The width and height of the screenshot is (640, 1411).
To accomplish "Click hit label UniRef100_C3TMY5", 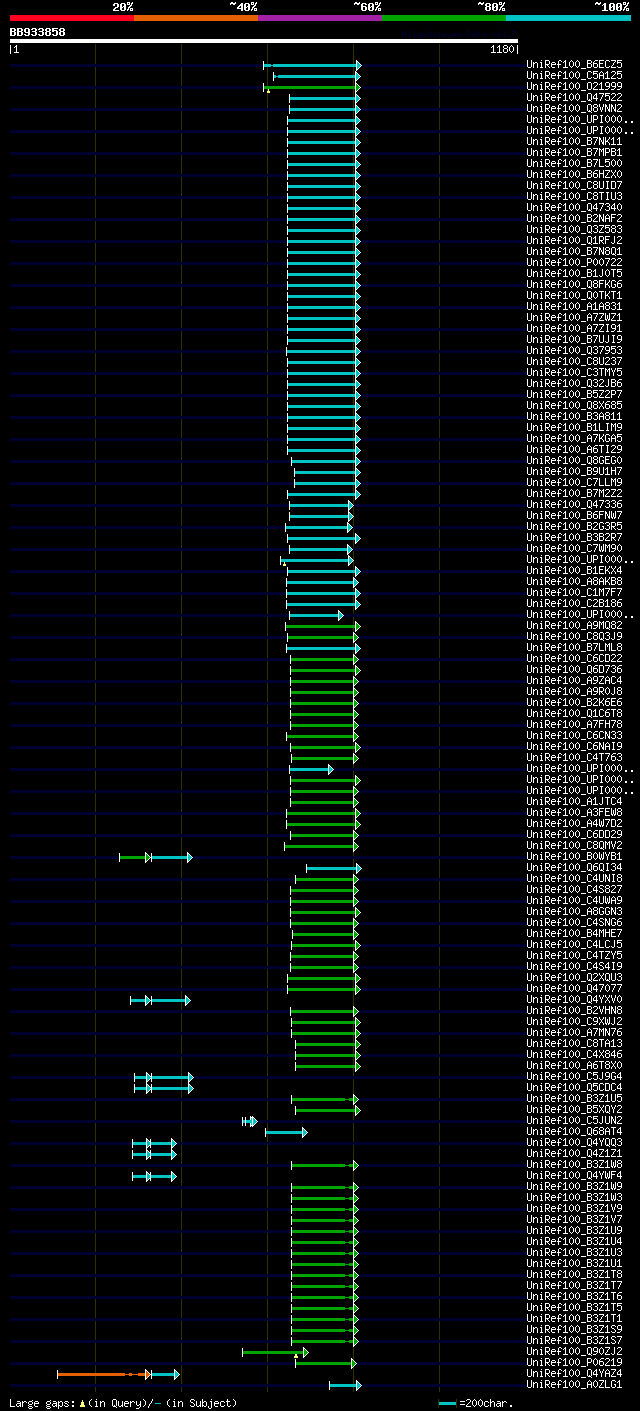I will click(x=574, y=372).
